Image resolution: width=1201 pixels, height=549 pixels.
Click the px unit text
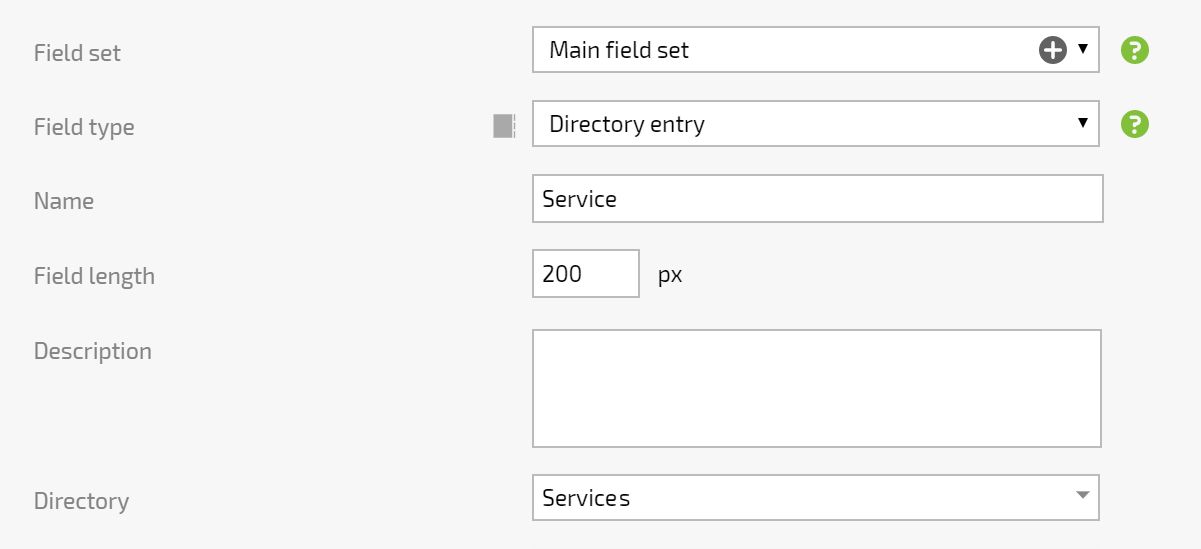[x=670, y=276]
